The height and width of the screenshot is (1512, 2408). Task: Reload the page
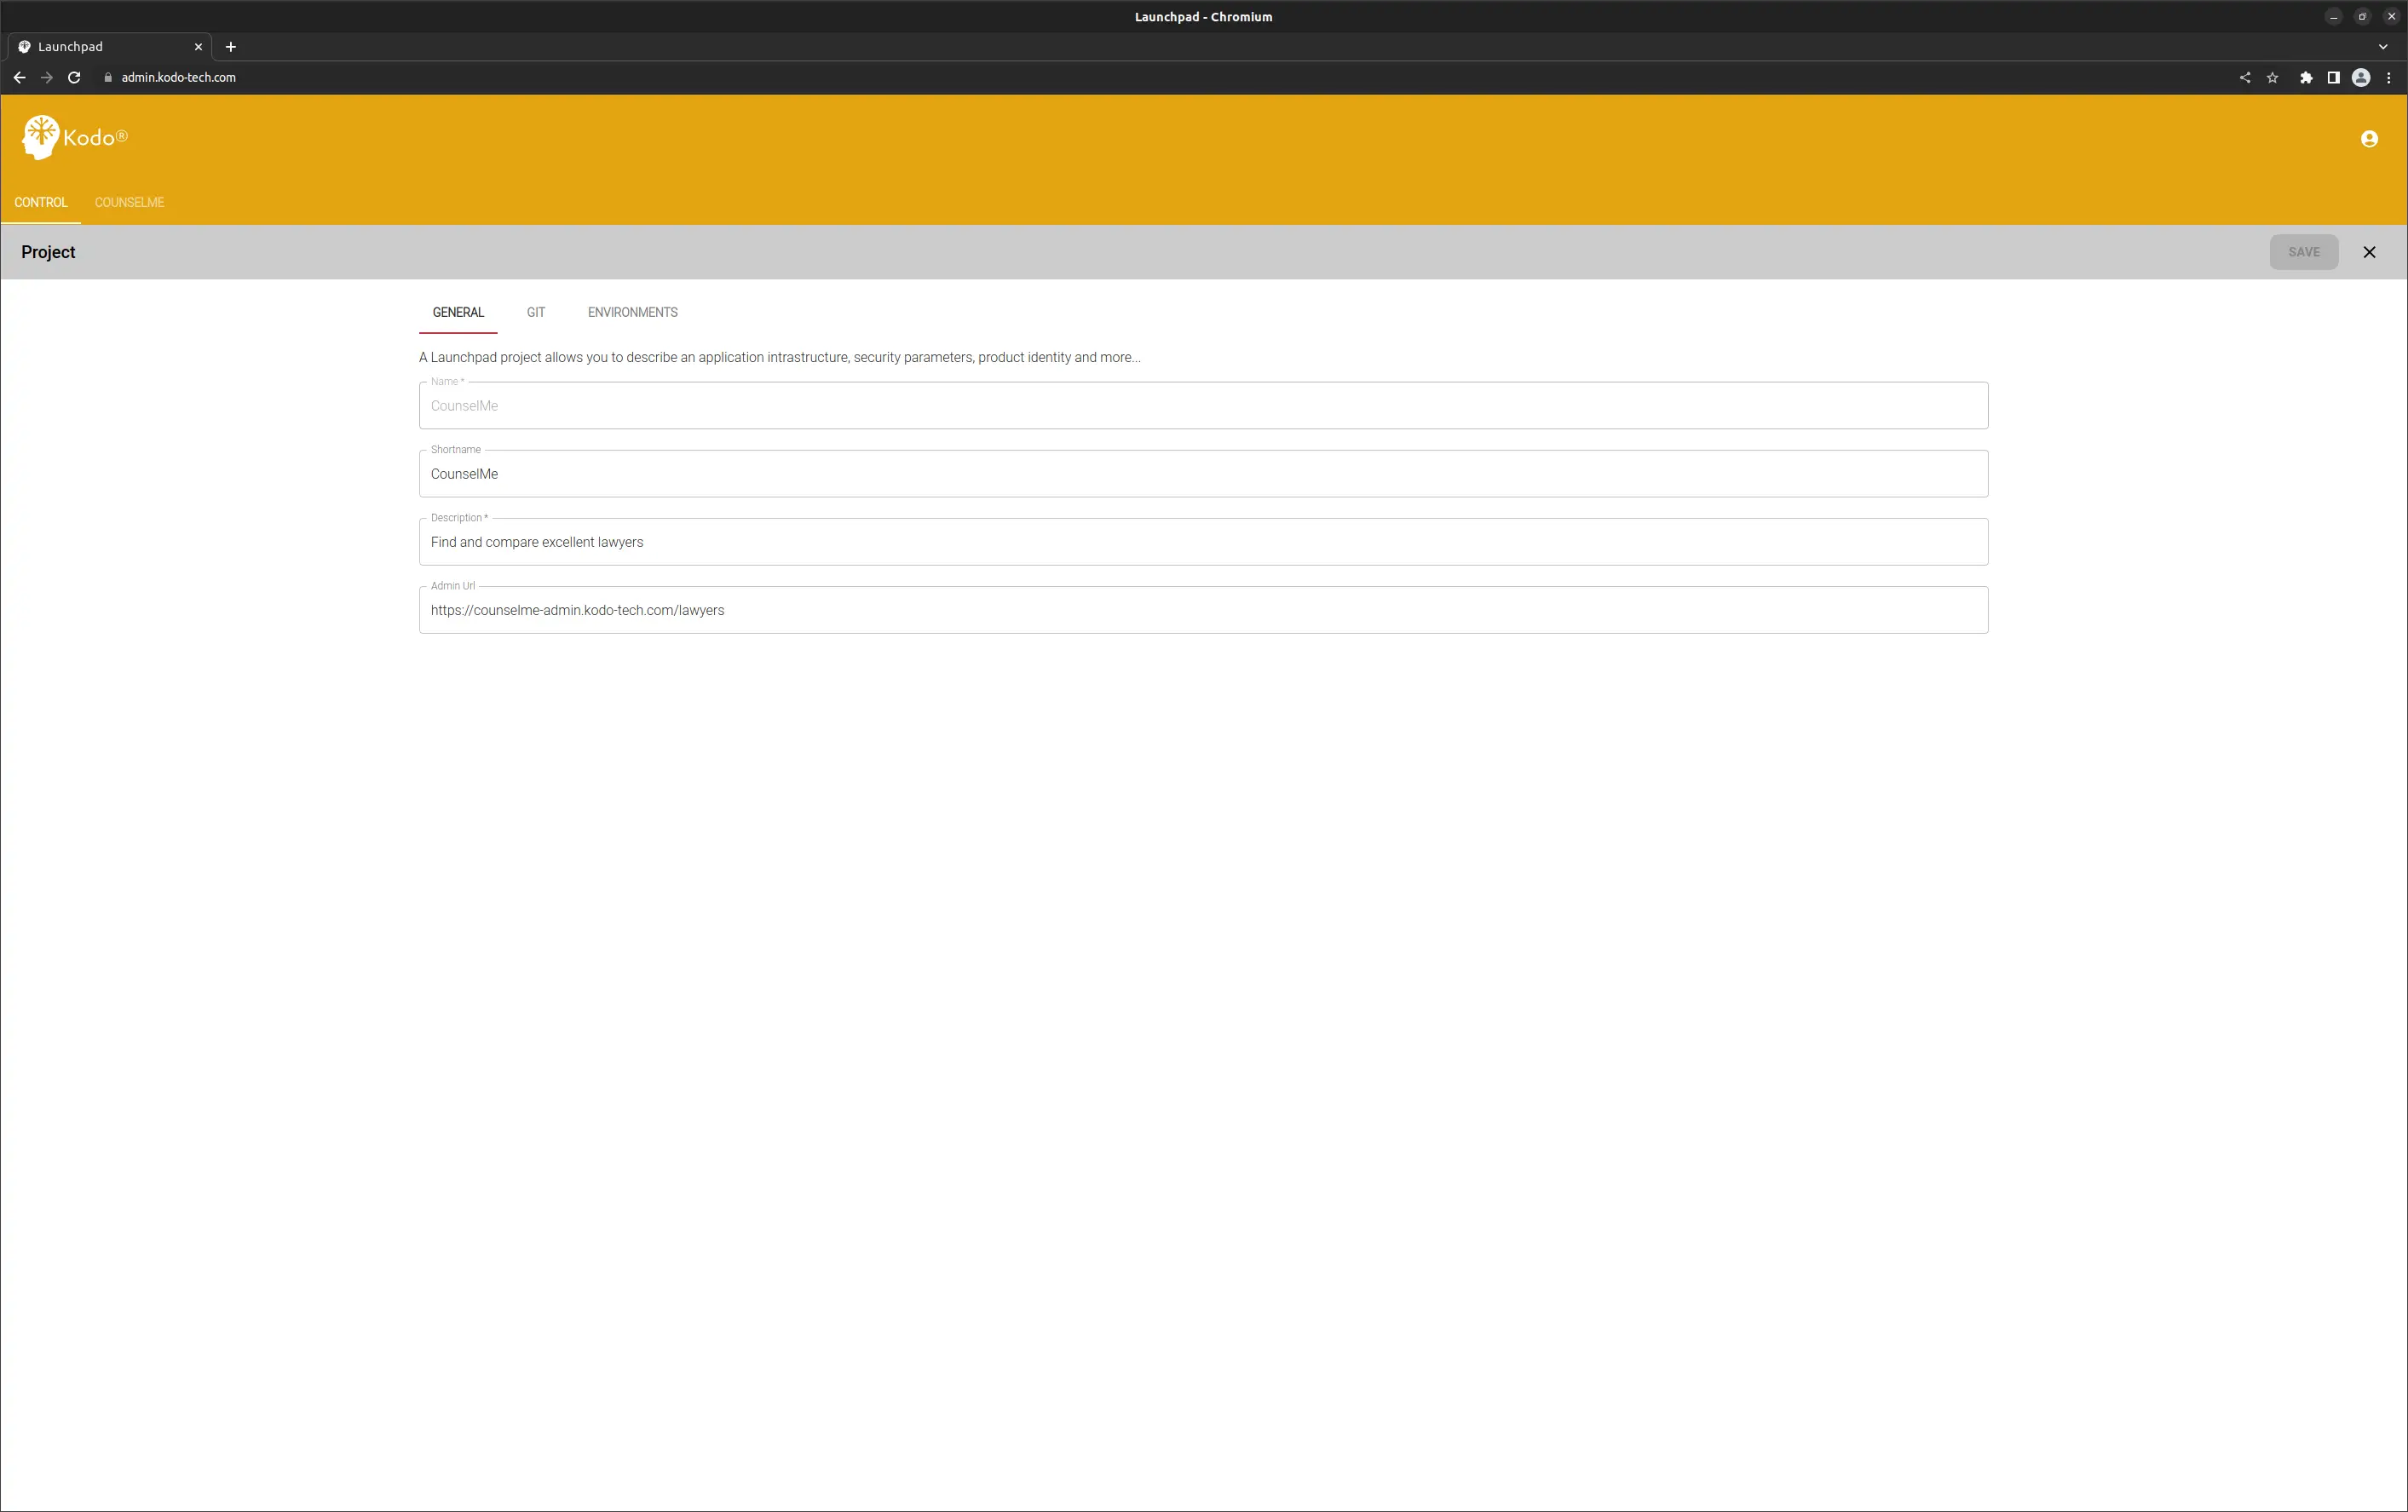(x=74, y=77)
